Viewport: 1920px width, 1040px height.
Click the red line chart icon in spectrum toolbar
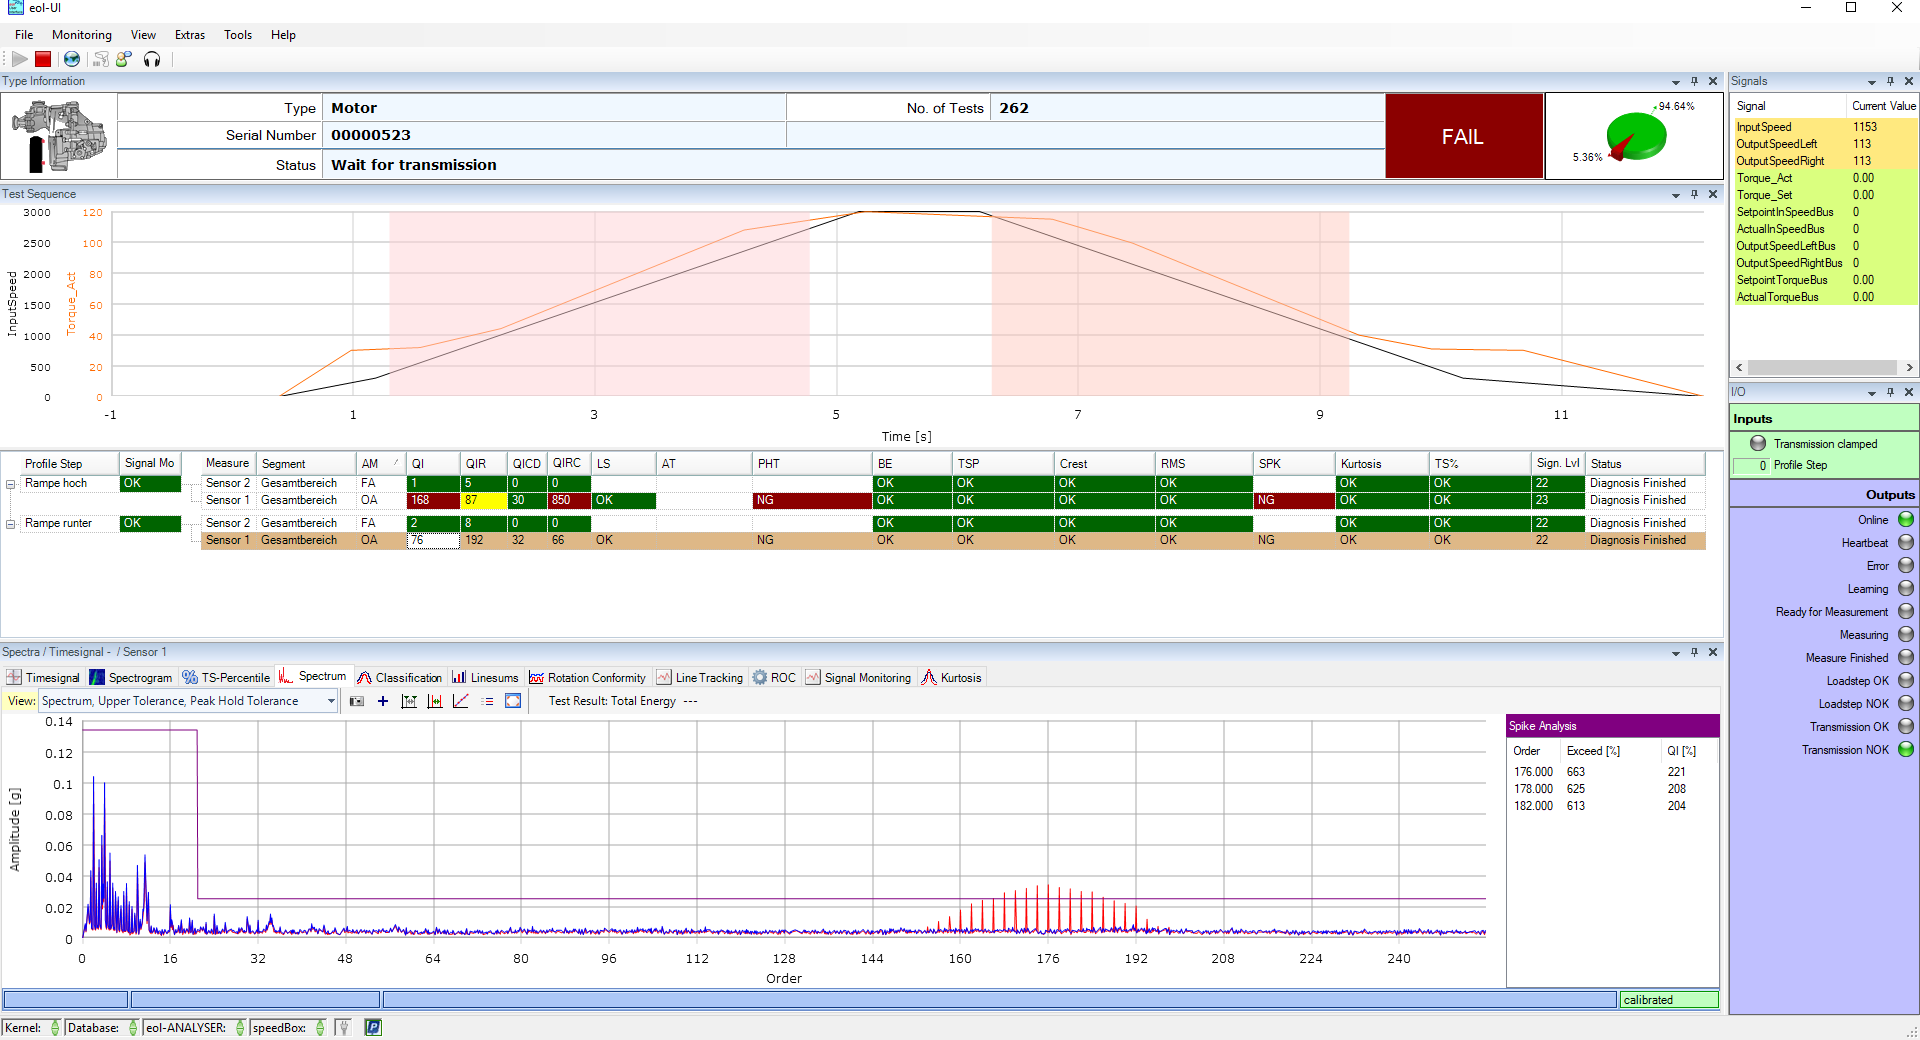(461, 702)
